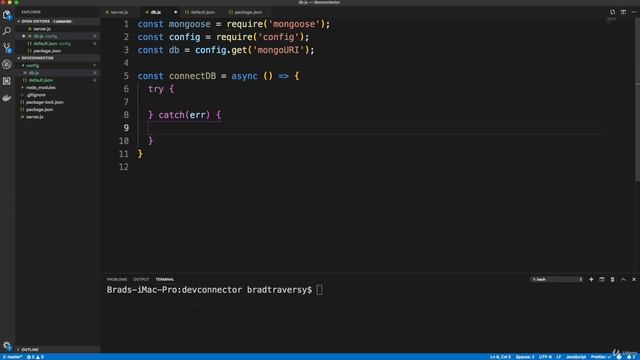Click line number 12 in the gutter
This screenshot has height=360, width=640.
pos(124,167)
